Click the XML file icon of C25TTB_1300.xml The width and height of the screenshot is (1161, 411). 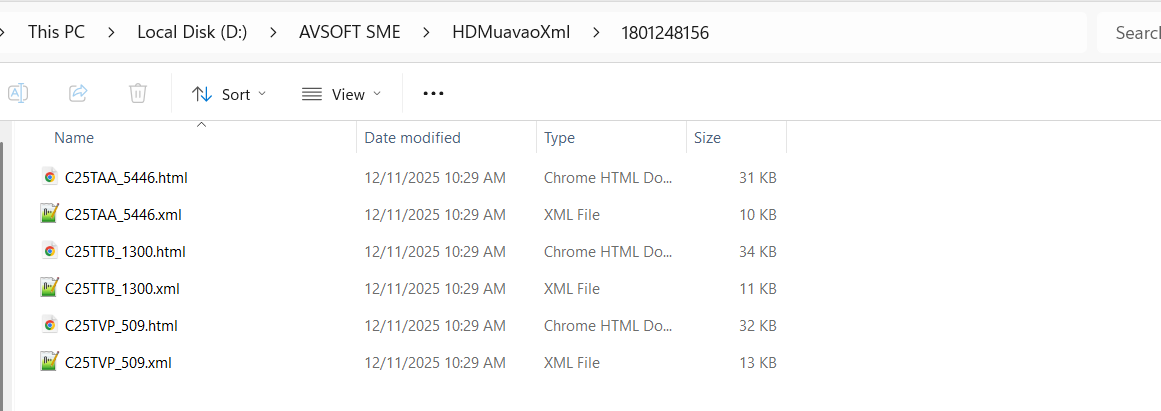49,288
